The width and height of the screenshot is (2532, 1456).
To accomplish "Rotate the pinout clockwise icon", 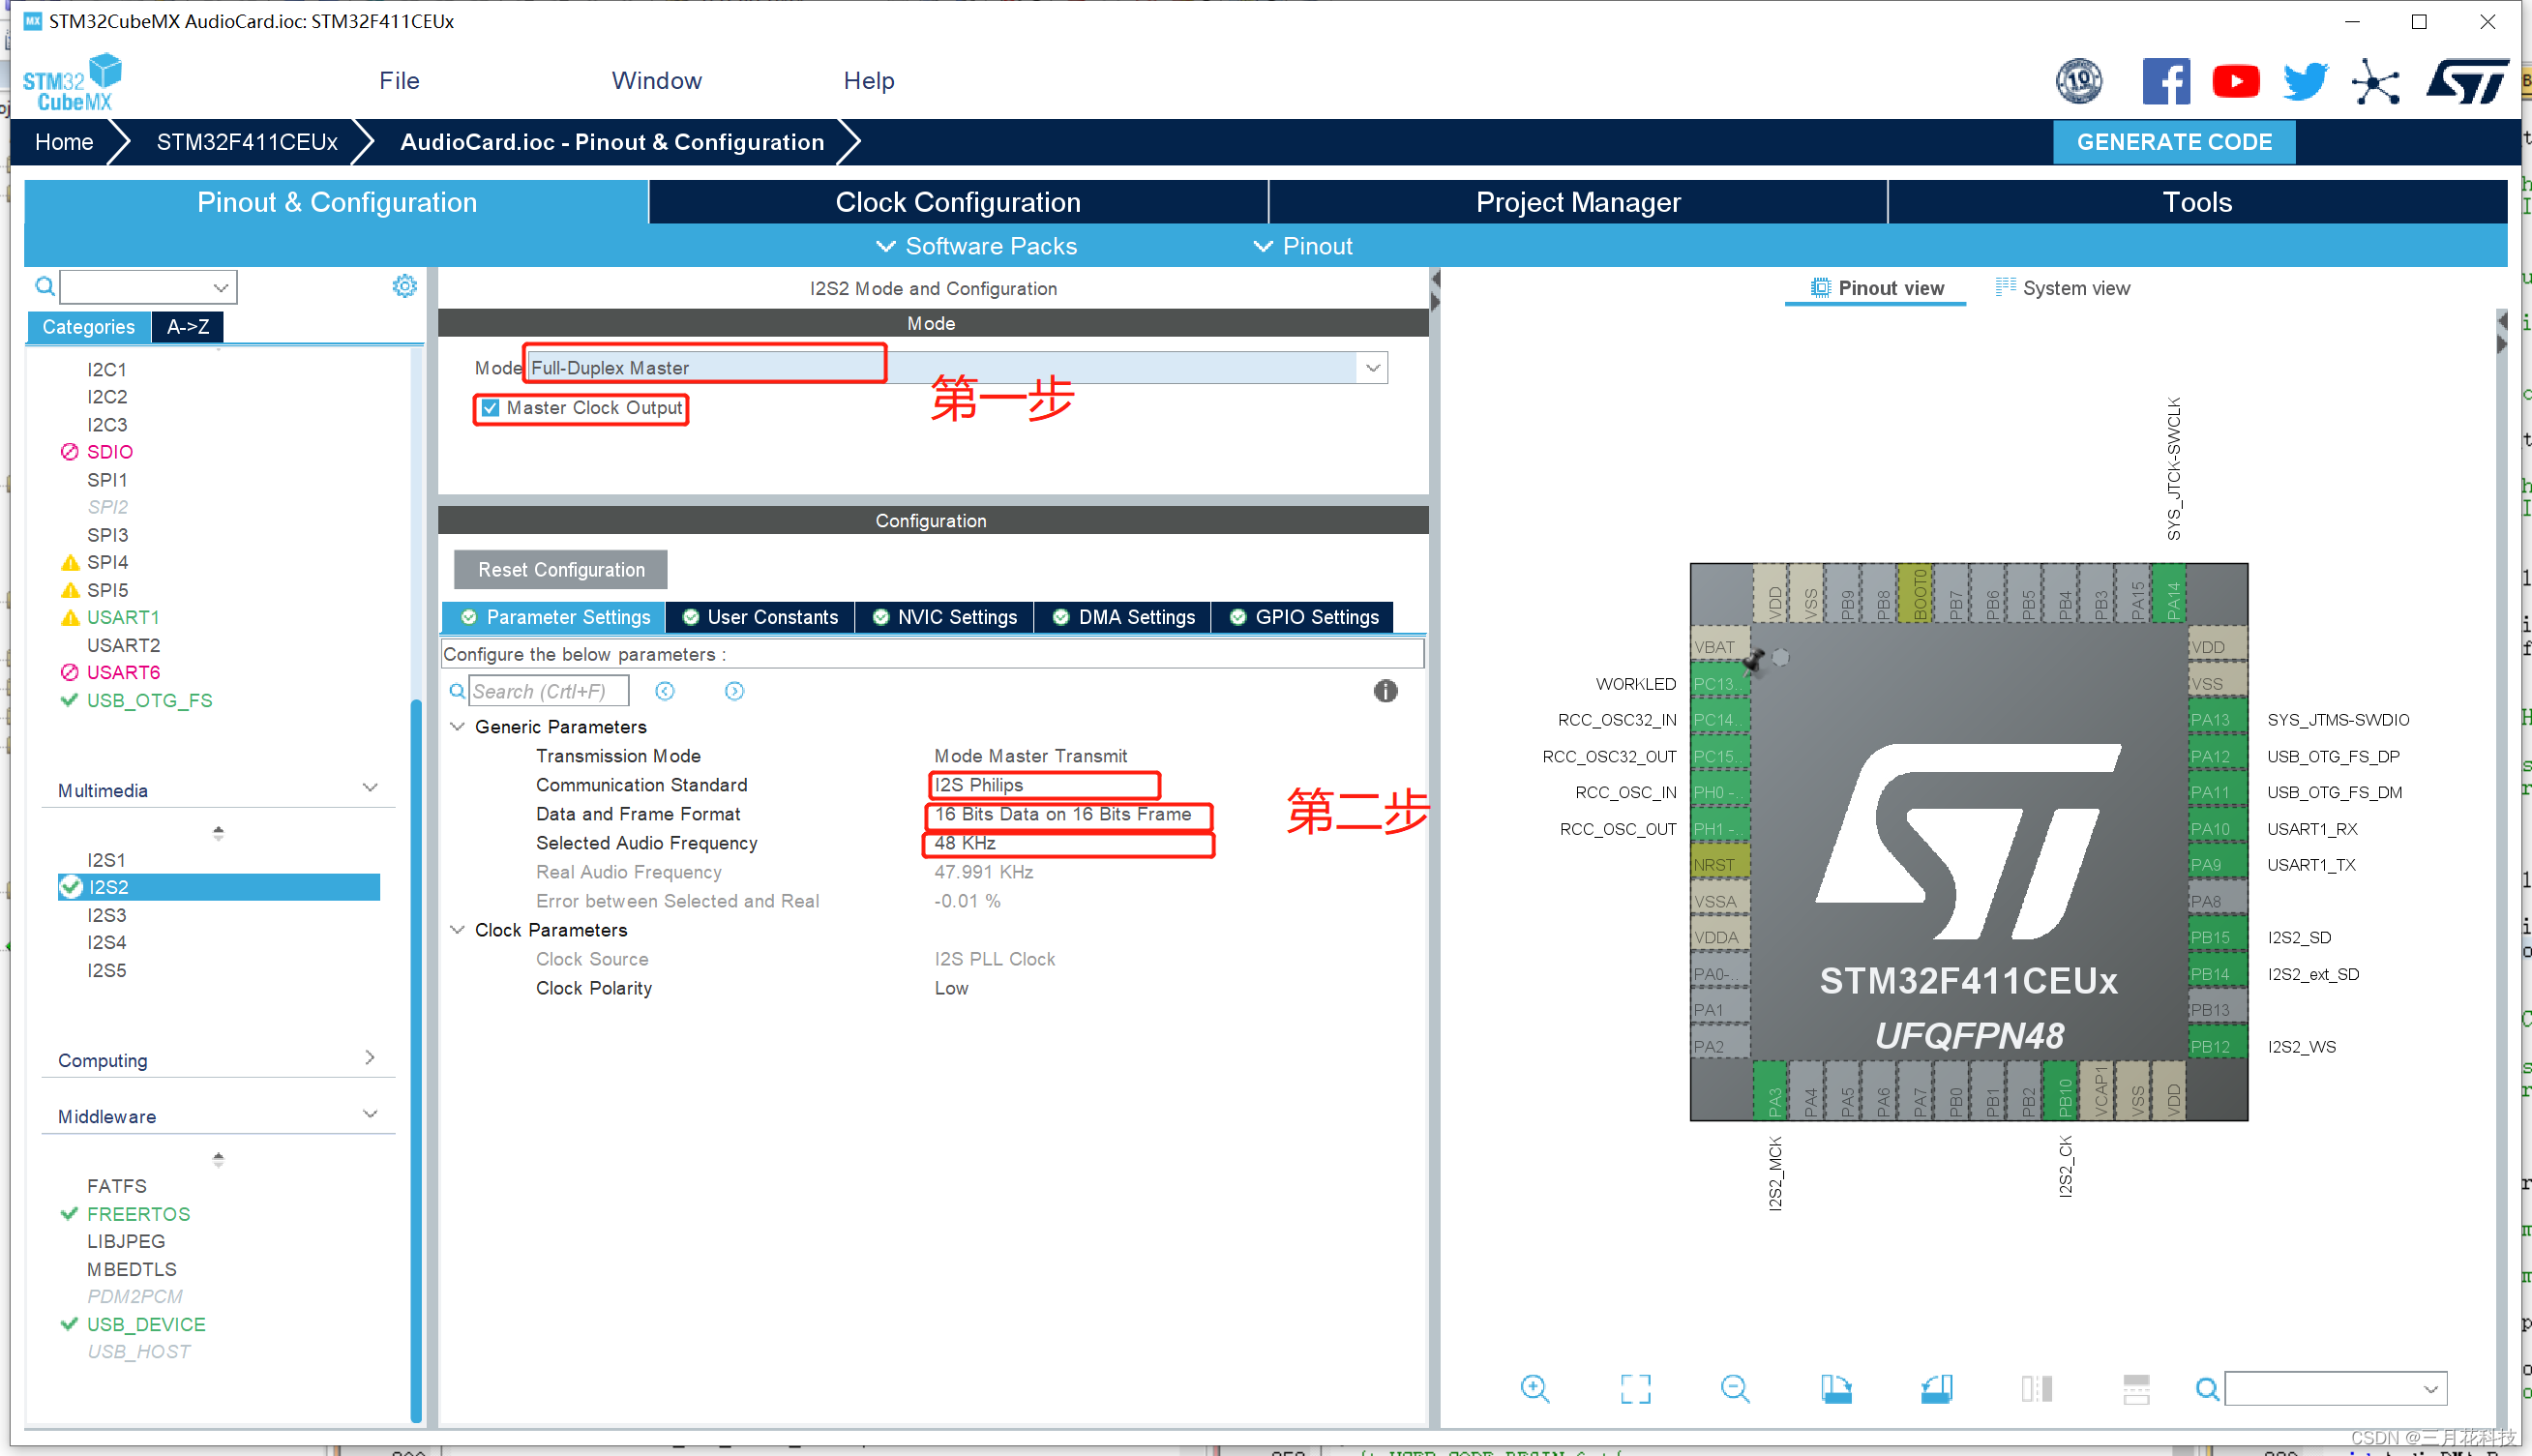I will (1835, 1388).
